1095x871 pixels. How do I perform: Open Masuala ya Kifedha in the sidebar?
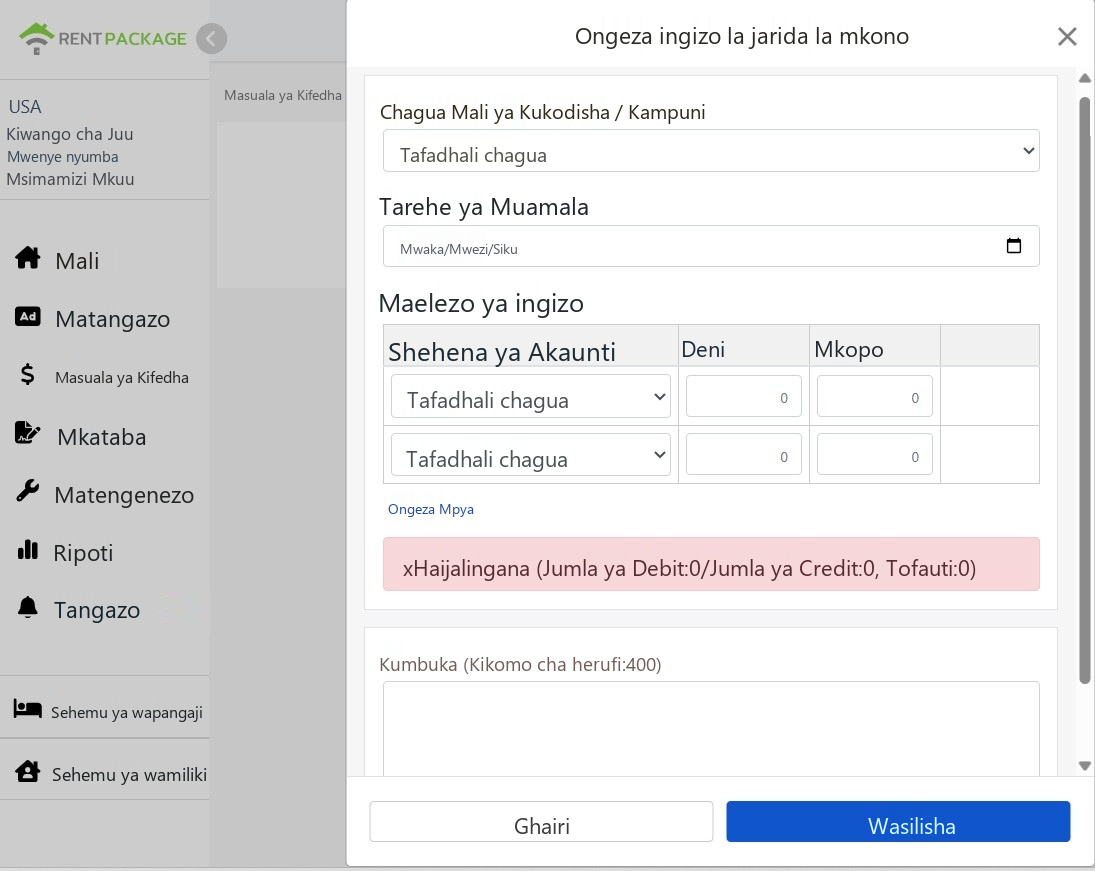click(x=122, y=378)
